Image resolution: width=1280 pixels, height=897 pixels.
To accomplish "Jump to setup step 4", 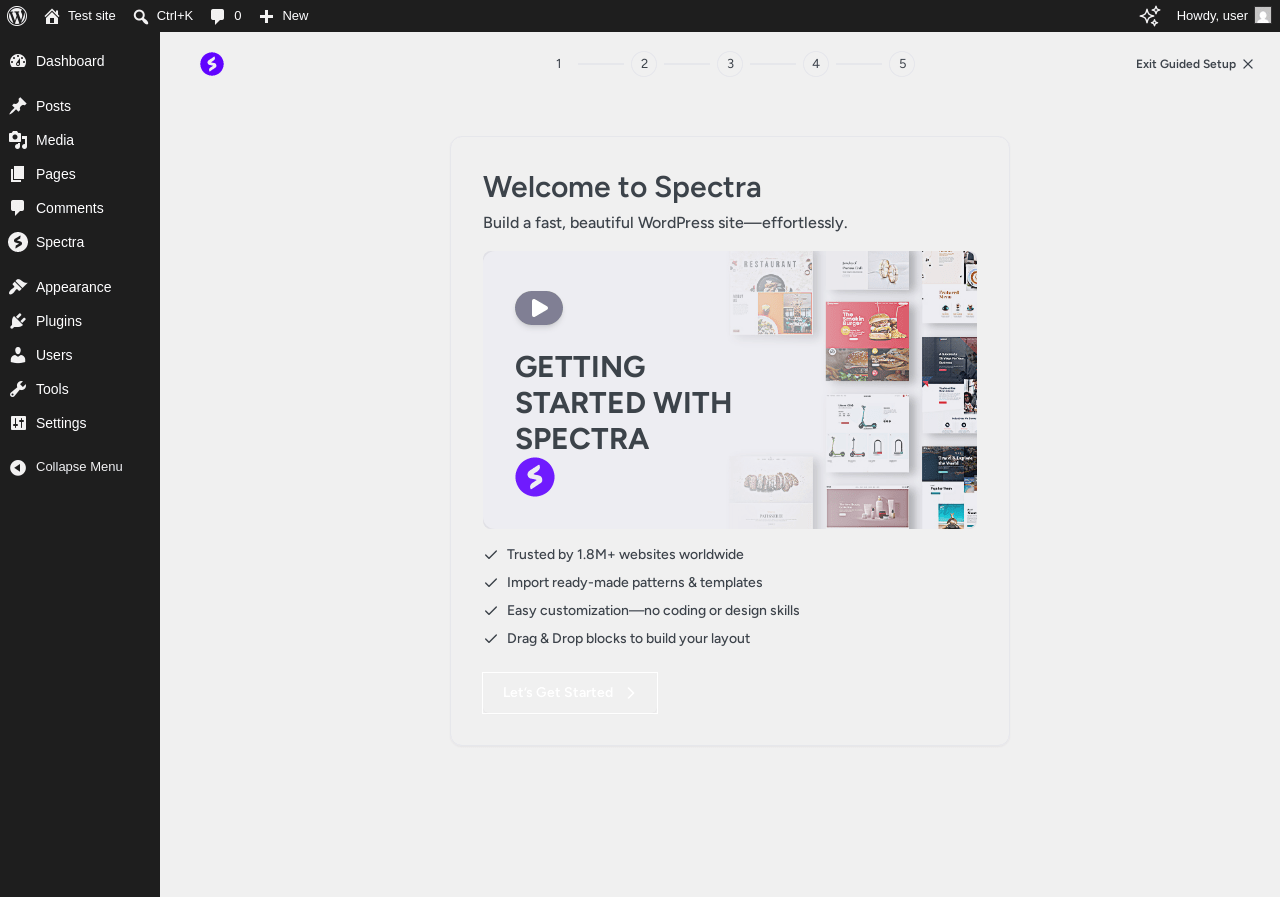I will click(816, 64).
